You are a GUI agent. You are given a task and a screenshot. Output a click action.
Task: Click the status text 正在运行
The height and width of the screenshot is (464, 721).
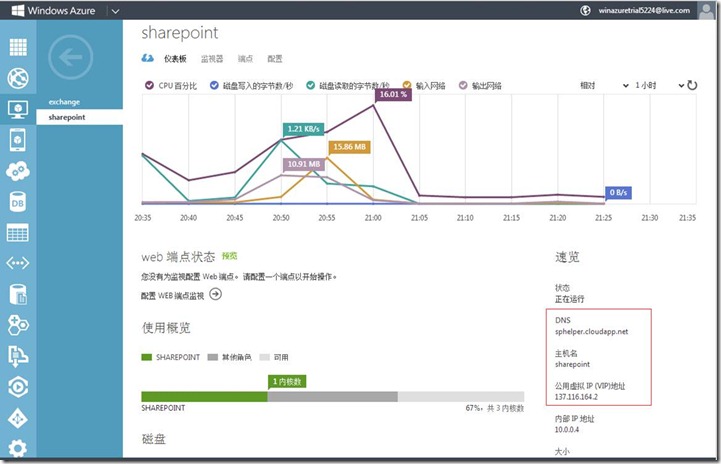click(569, 299)
